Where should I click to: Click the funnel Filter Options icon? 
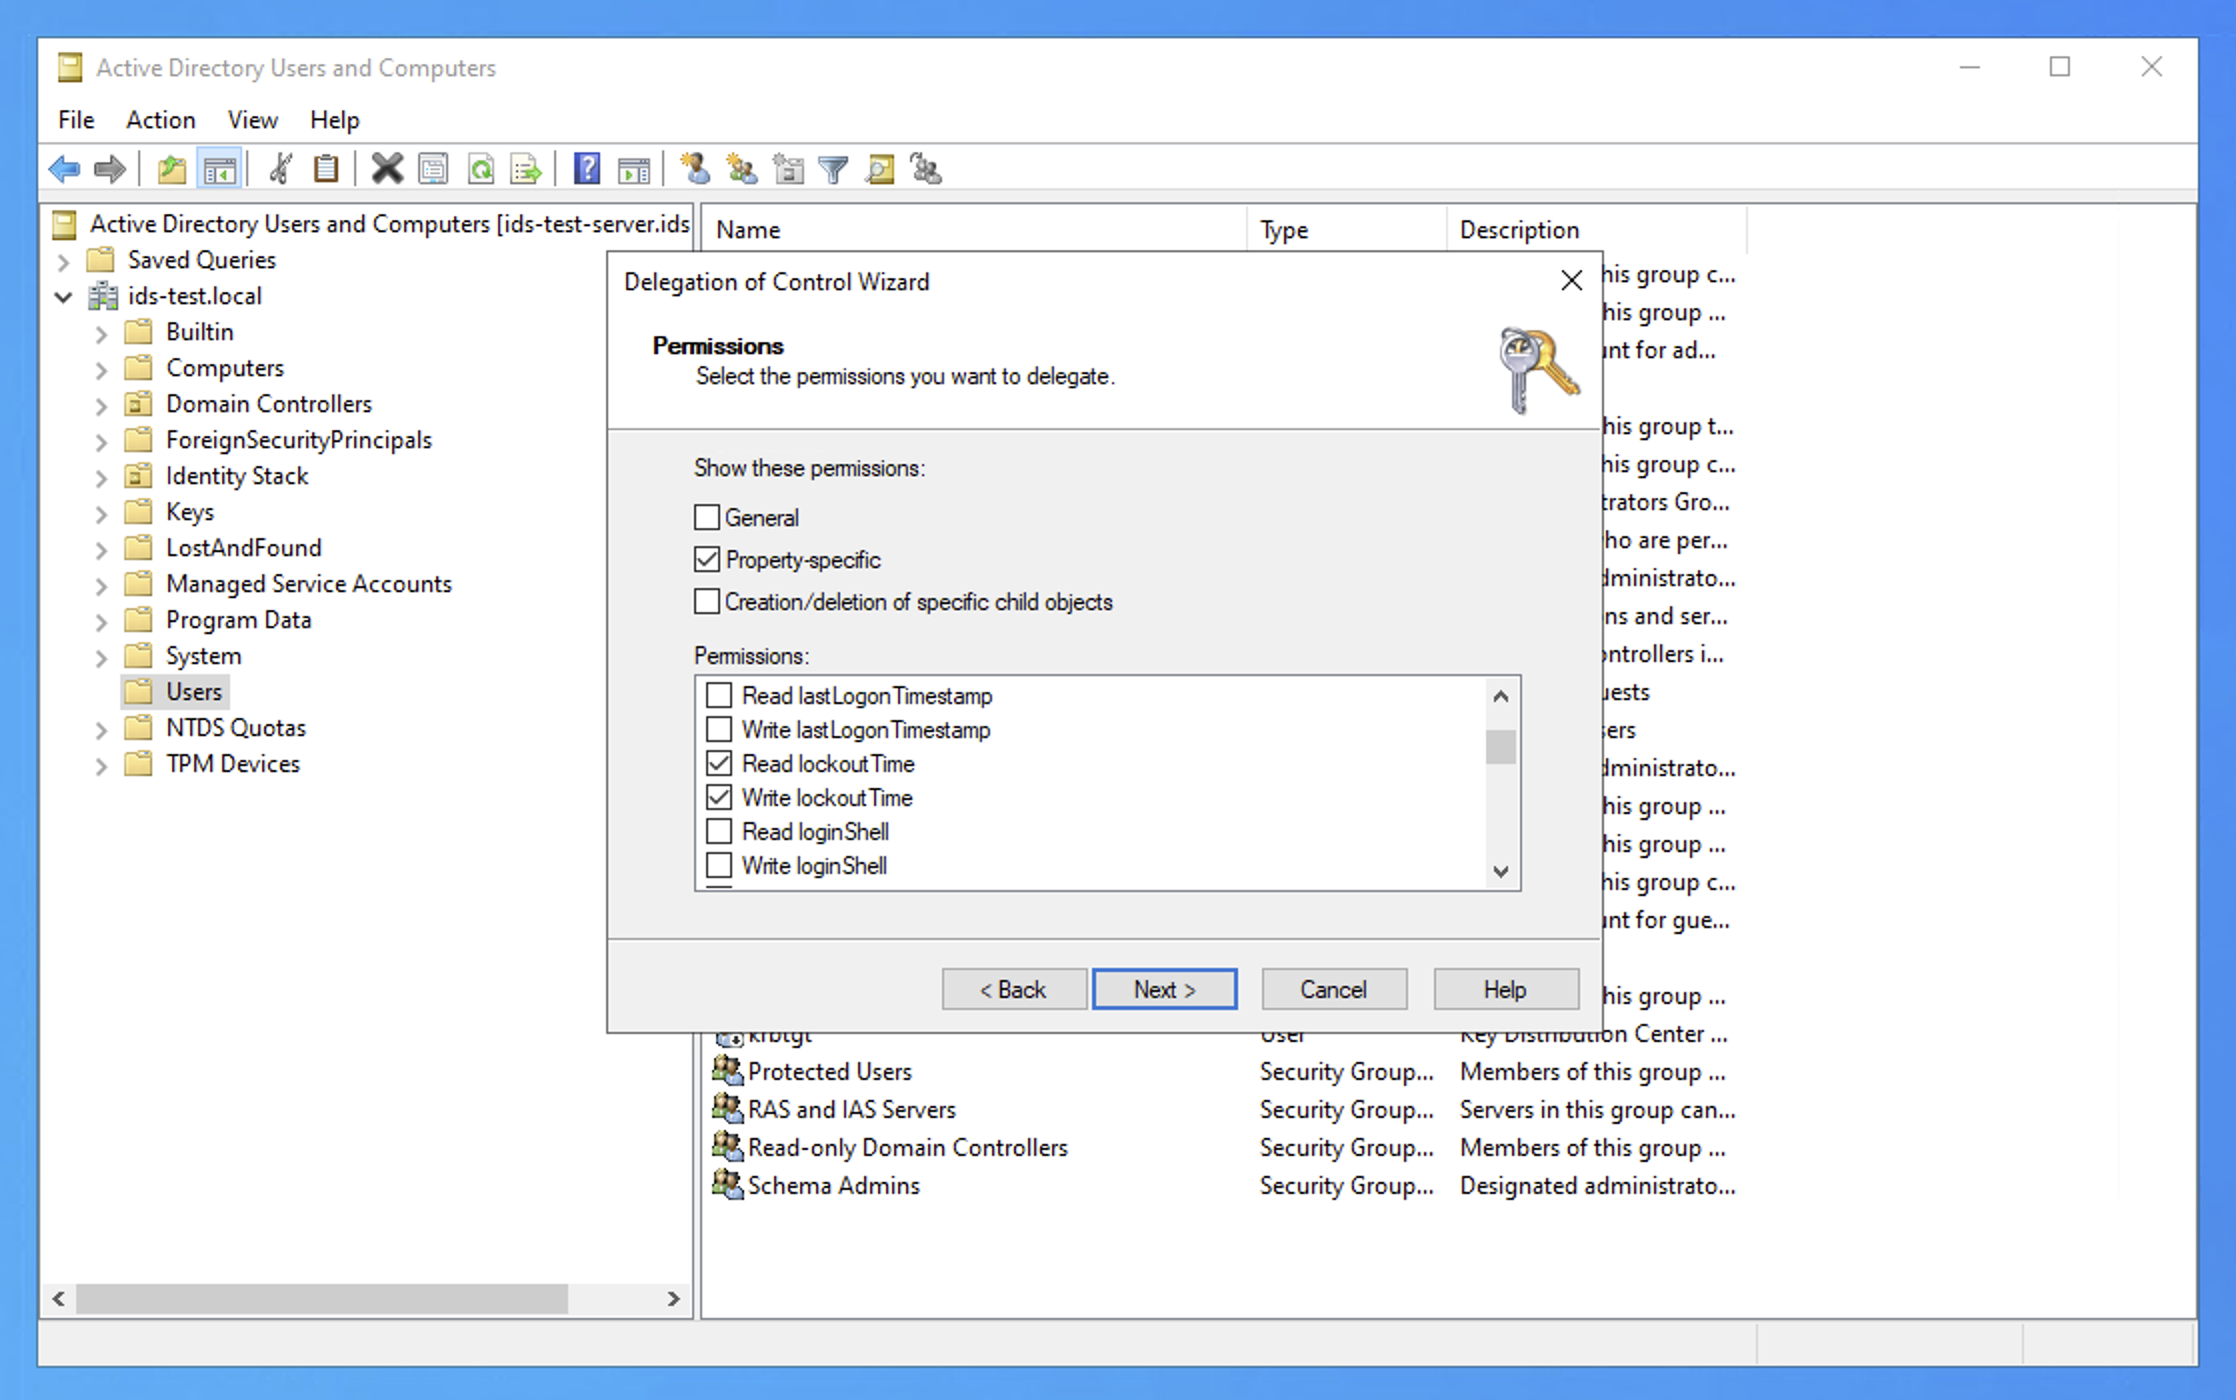point(833,169)
